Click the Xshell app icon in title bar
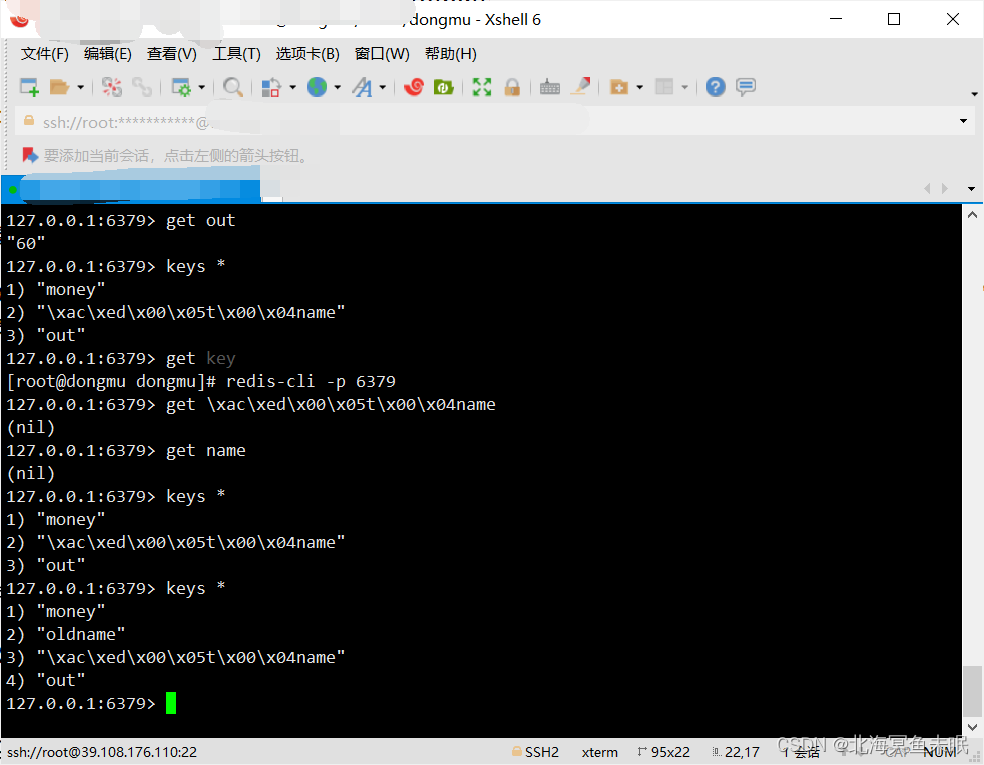984x765 pixels. [x=19, y=19]
